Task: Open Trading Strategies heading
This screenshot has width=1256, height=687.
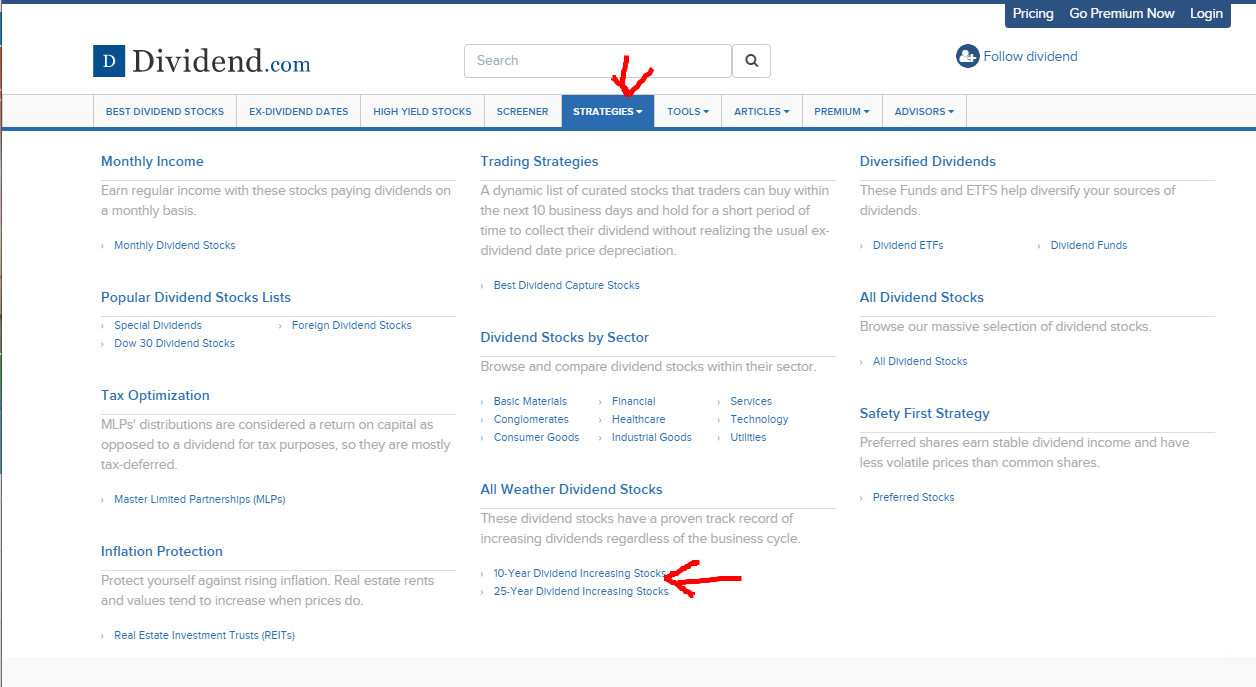Action: [539, 161]
